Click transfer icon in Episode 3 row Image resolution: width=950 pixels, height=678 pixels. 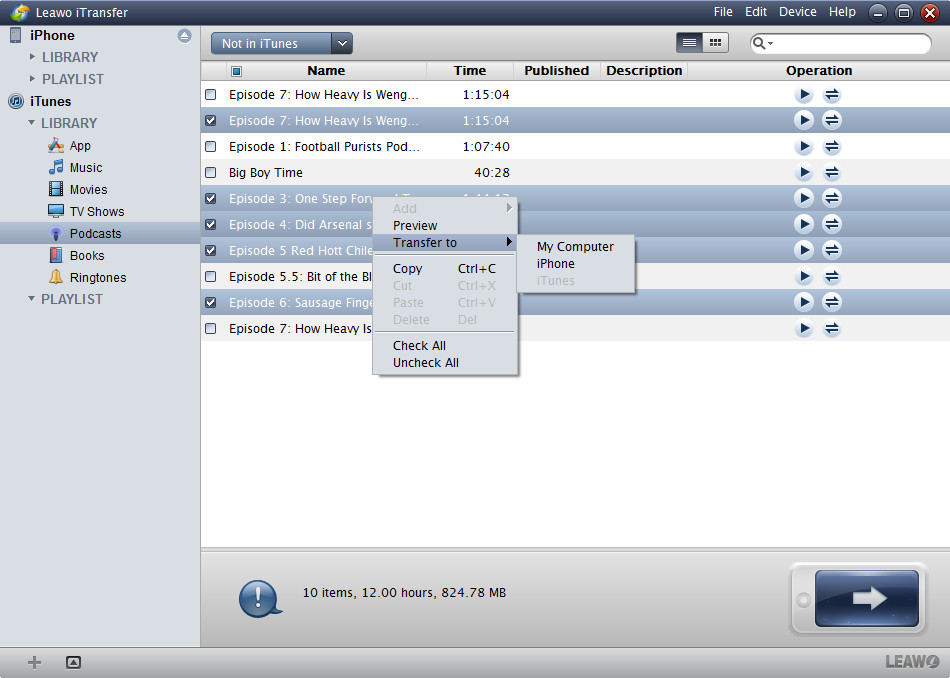[832, 198]
